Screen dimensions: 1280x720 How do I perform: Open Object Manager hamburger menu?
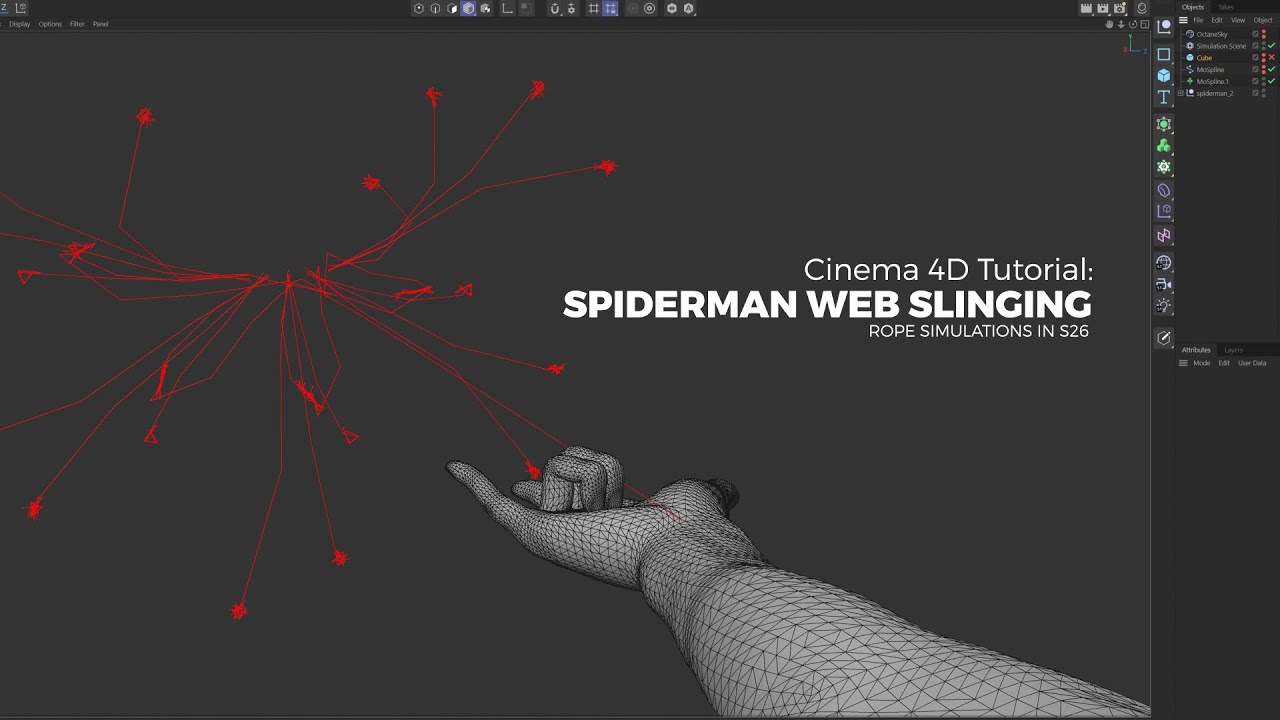click(1183, 20)
